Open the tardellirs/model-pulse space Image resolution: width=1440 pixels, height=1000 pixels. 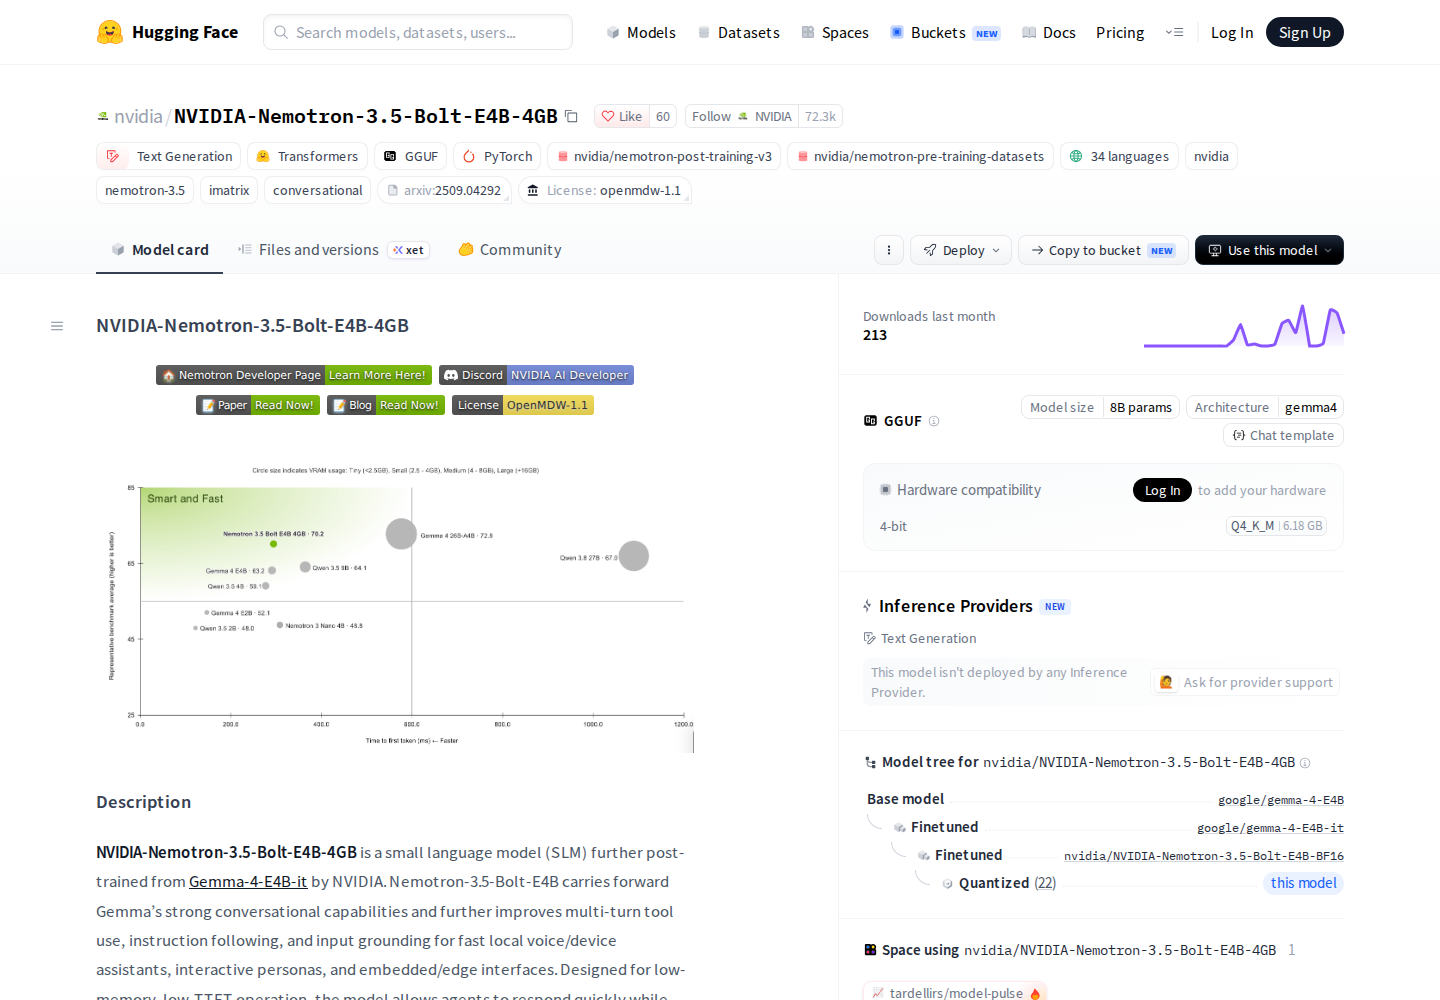(x=955, y=991)
